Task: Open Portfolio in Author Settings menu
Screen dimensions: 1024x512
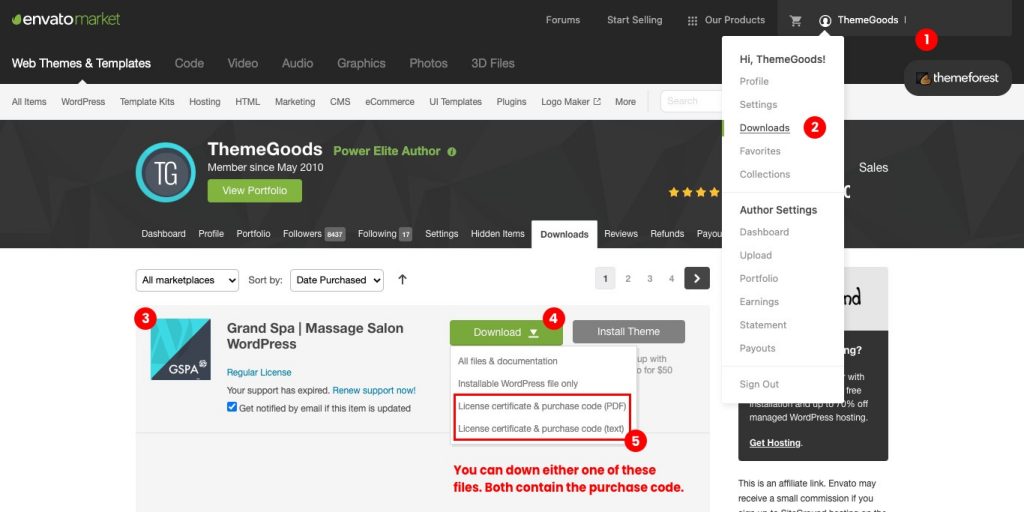Action: coord(758,278)
